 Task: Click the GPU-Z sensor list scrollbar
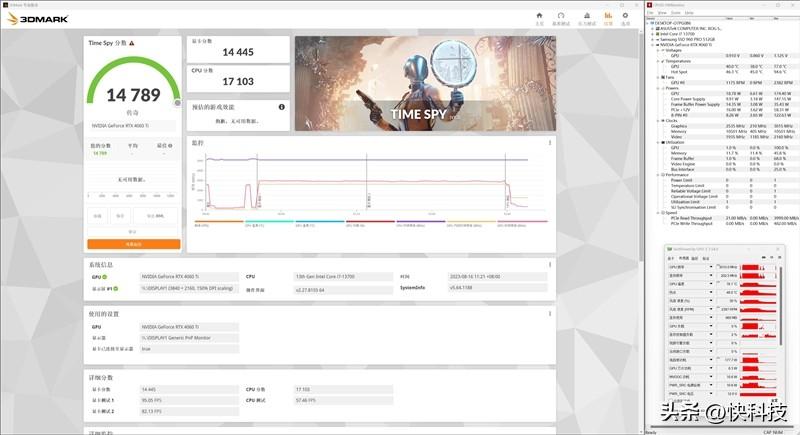point(781,306)
